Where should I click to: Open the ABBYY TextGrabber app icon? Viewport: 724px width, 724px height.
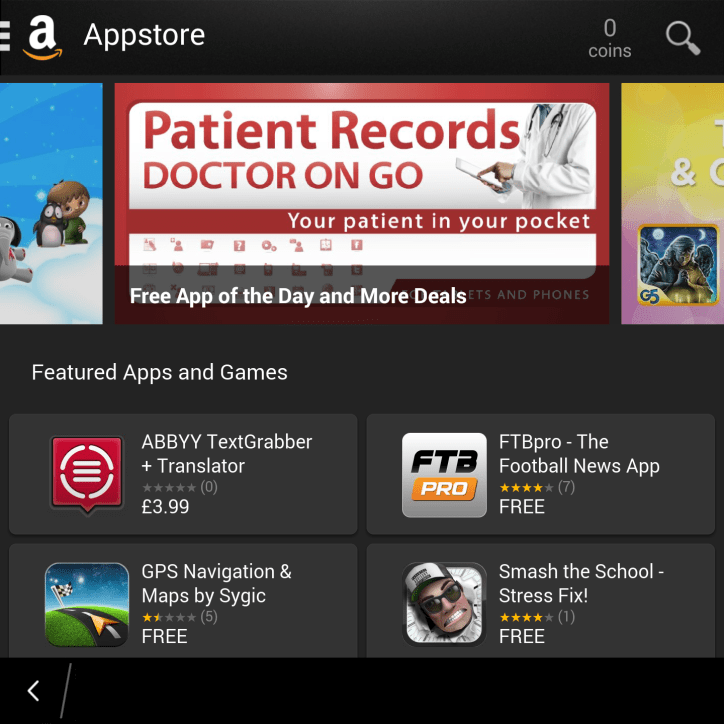pos(87,475)
